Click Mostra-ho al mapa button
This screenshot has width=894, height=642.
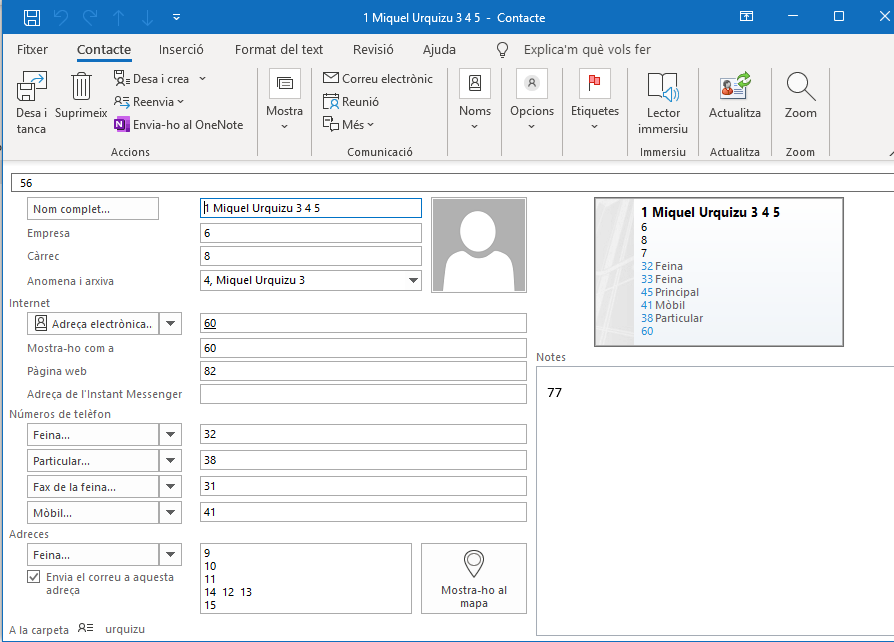coord(473,579)
